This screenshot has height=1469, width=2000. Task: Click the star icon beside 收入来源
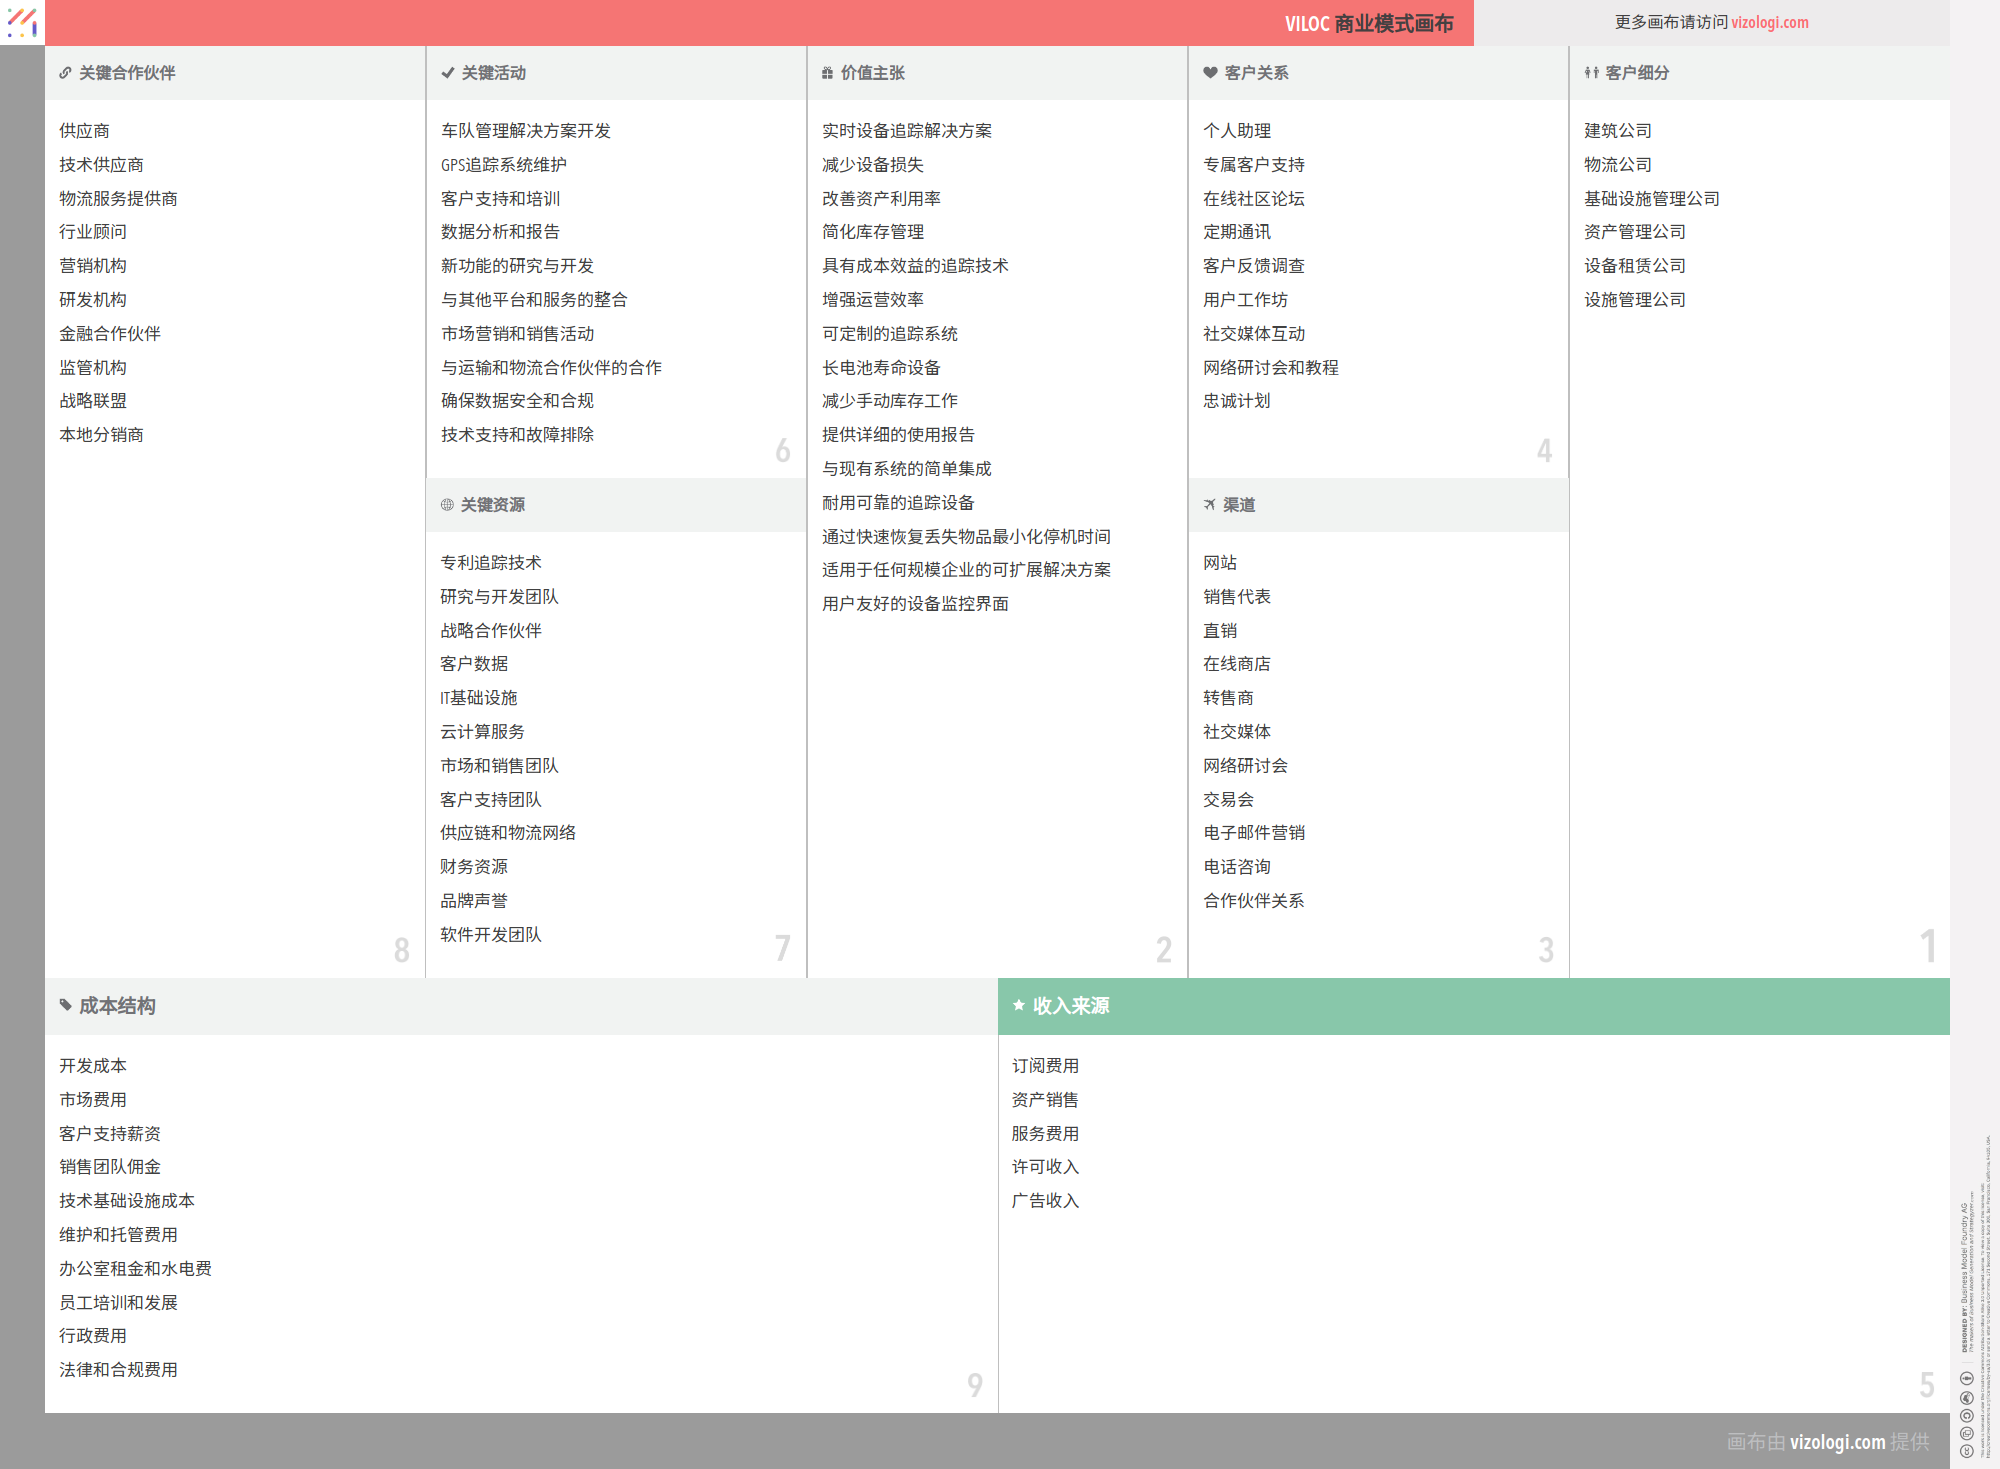pyautogui.click(x=1018, y=1005)
